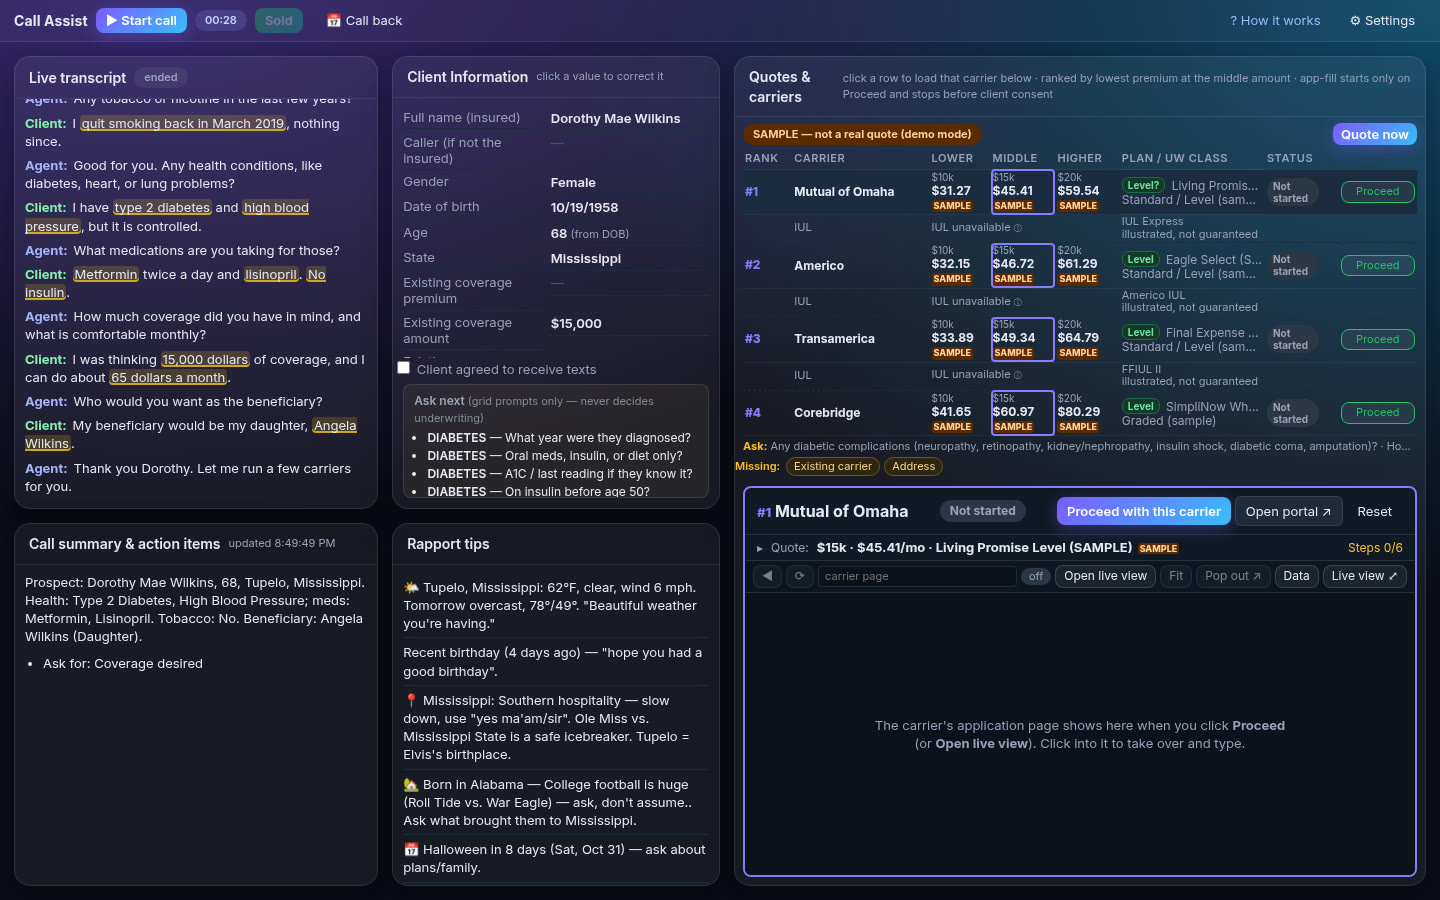Check the Client agreed to receive texts box
Viewport: 1440px width, 900px height.
tap(404, 368)
